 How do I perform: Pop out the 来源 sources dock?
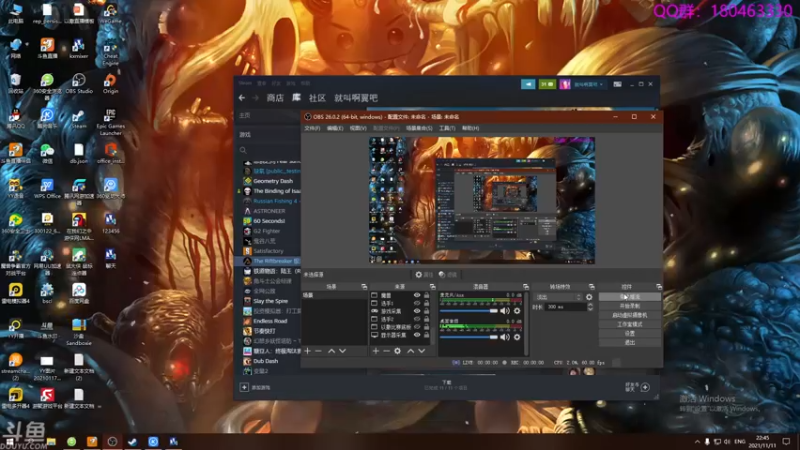432,287
